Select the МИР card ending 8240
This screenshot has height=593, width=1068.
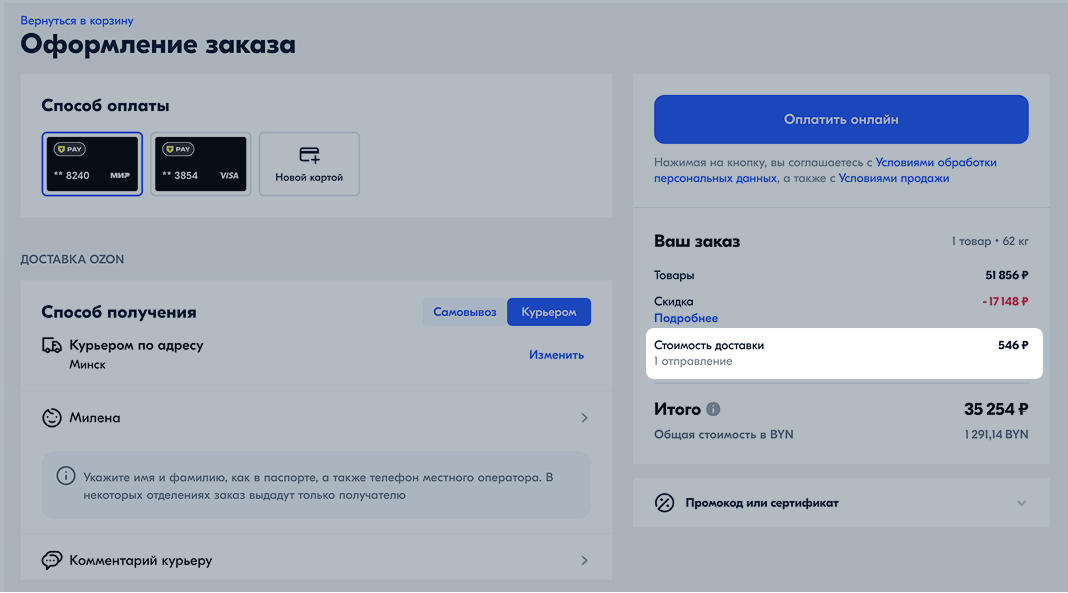tap(92, 164)
